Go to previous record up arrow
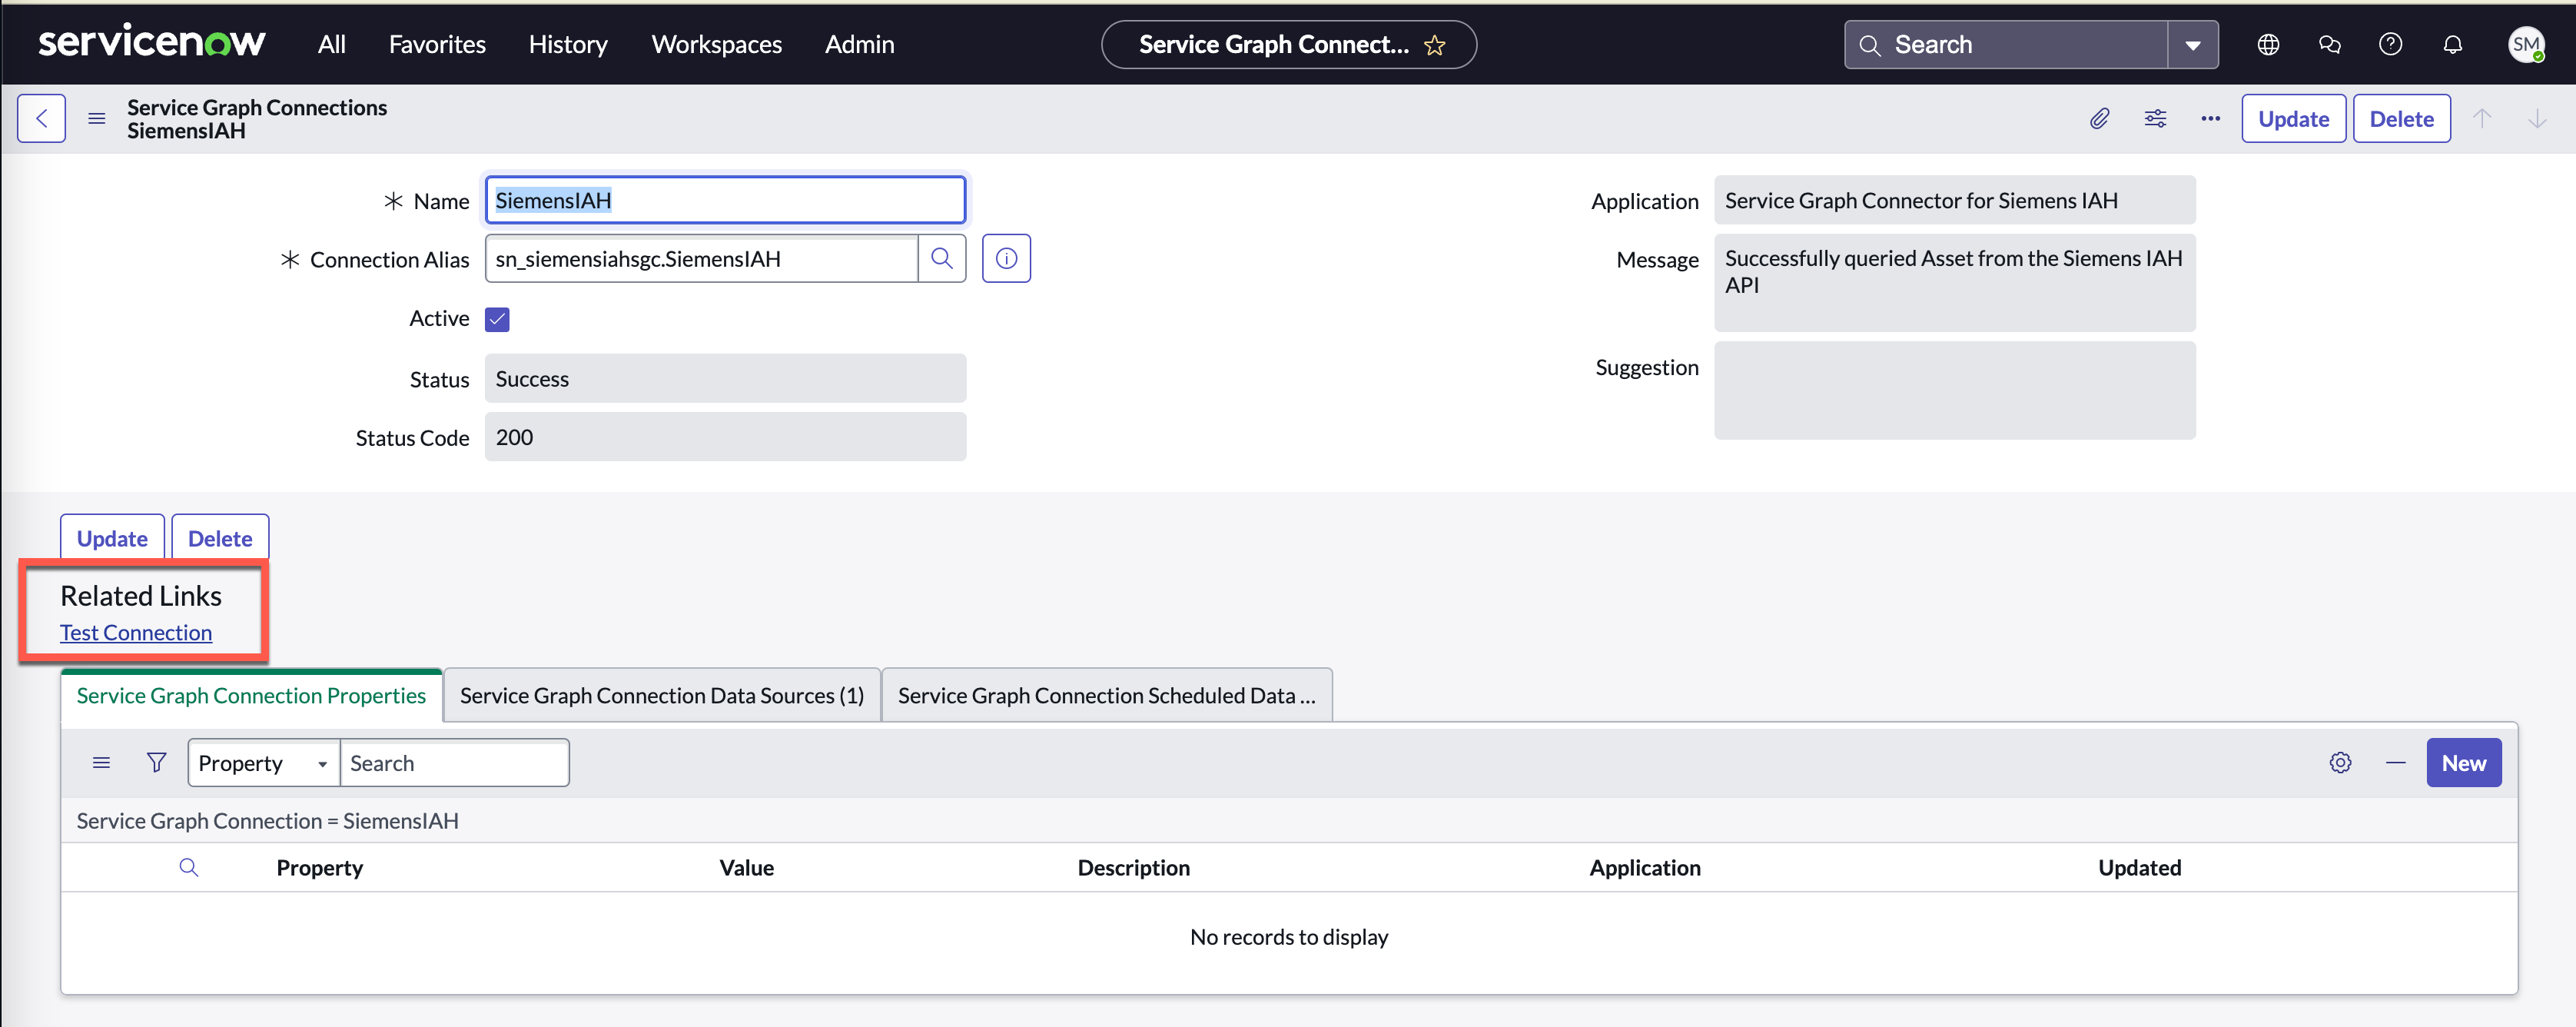The width and height of the screenshot is (2576, 1027). point(2482,118)
